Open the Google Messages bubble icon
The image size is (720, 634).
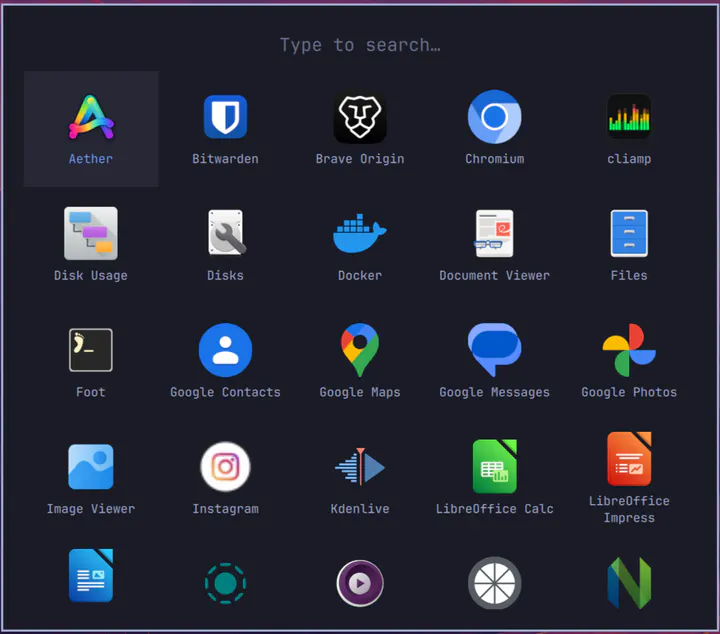coord(495,350)
